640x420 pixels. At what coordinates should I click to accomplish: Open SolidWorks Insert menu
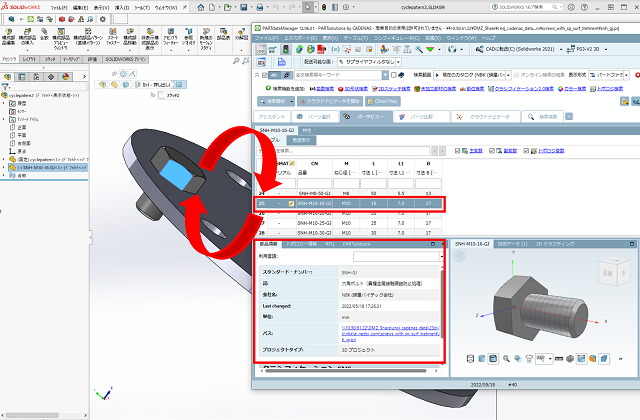(x=122, y=8)
